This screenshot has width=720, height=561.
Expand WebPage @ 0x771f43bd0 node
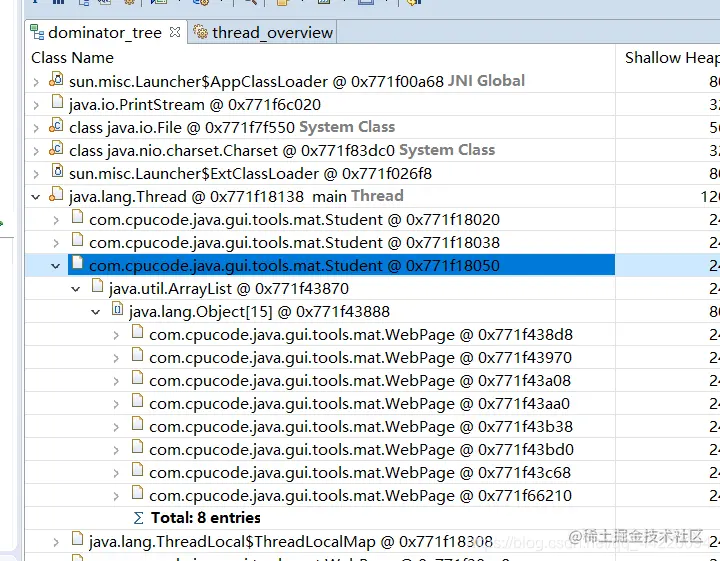[116, 450]
